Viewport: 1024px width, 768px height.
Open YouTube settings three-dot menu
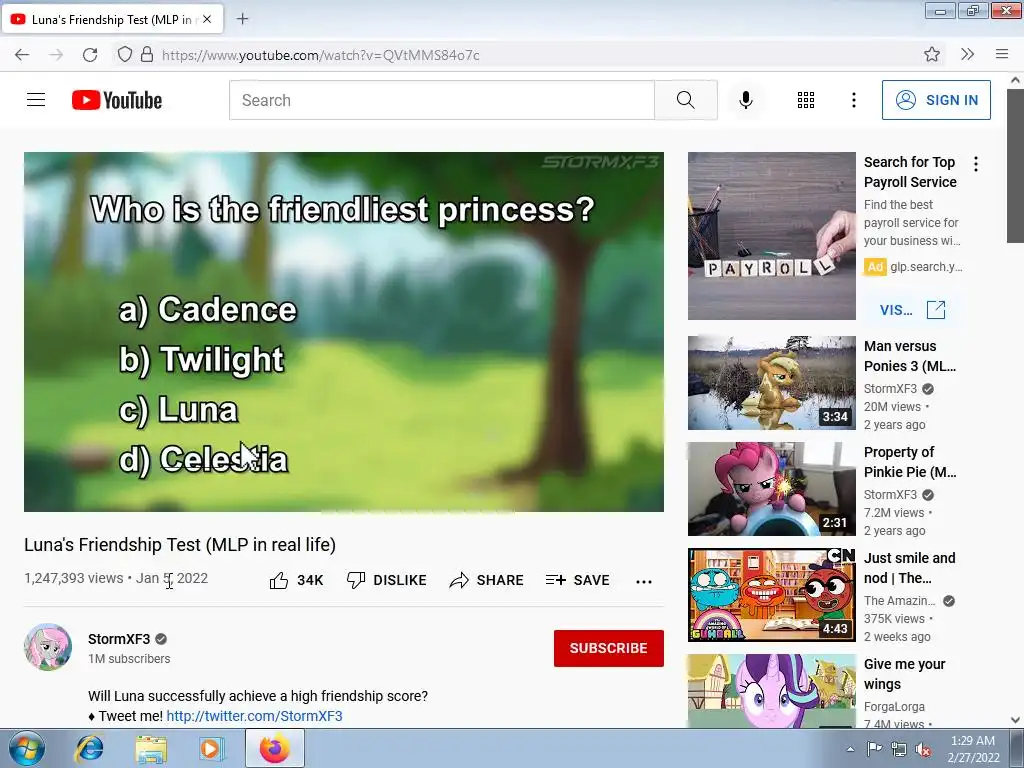(854, 100)
